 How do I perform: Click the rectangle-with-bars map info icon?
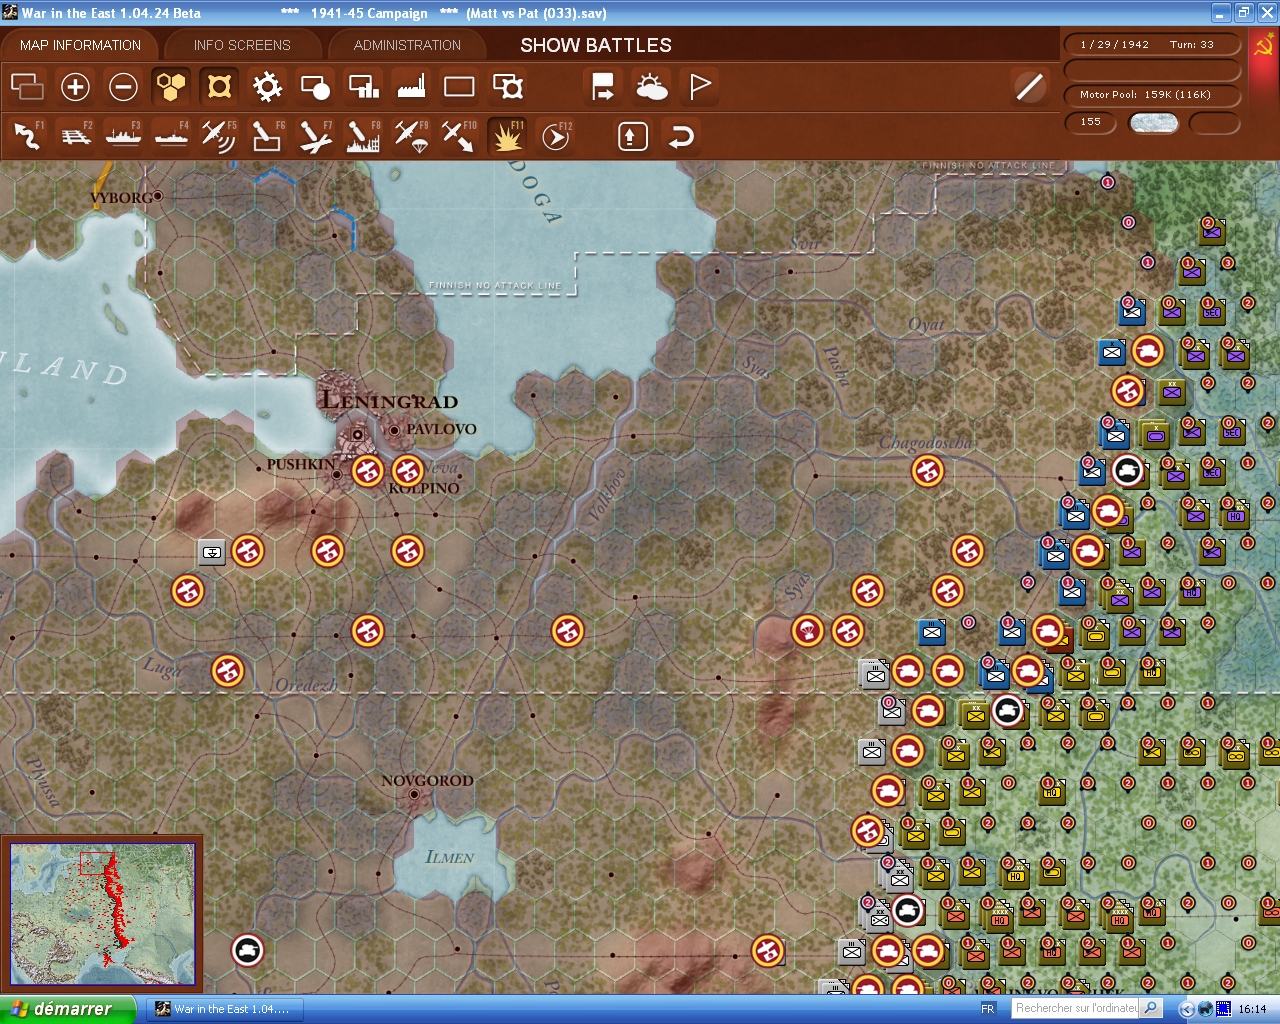(363, 87)
